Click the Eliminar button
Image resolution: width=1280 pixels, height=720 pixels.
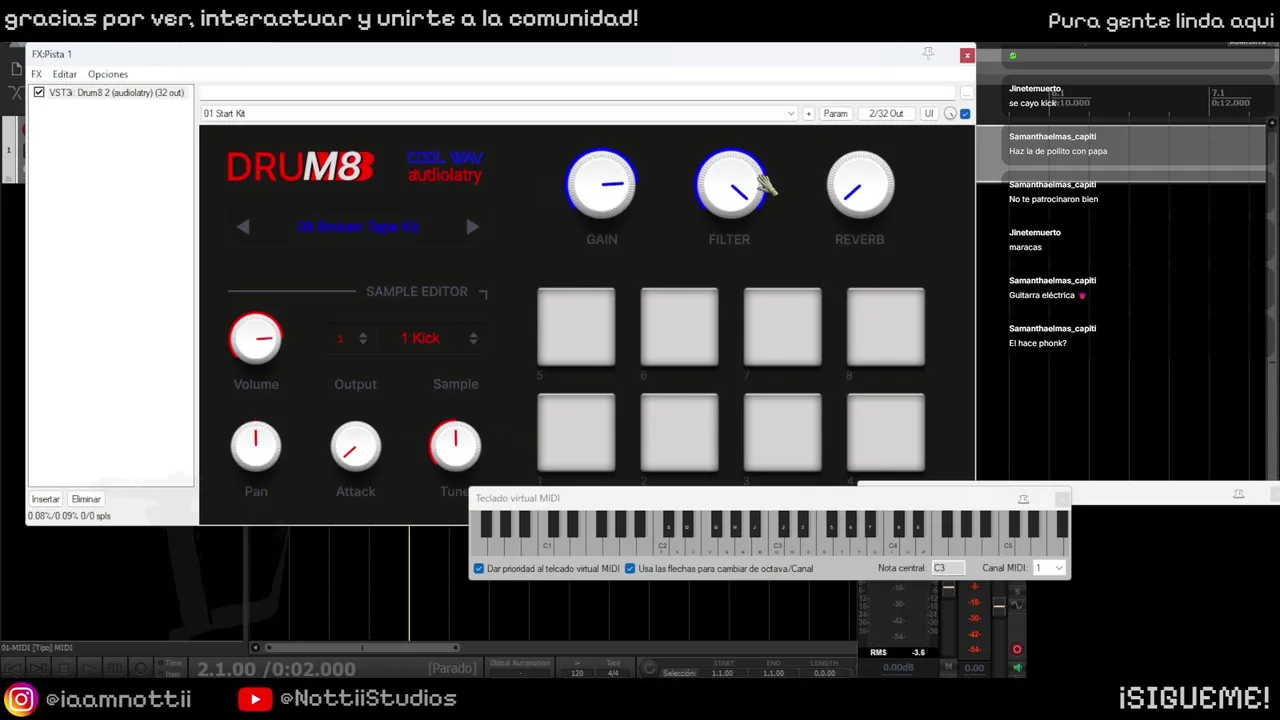coord(86,499)
